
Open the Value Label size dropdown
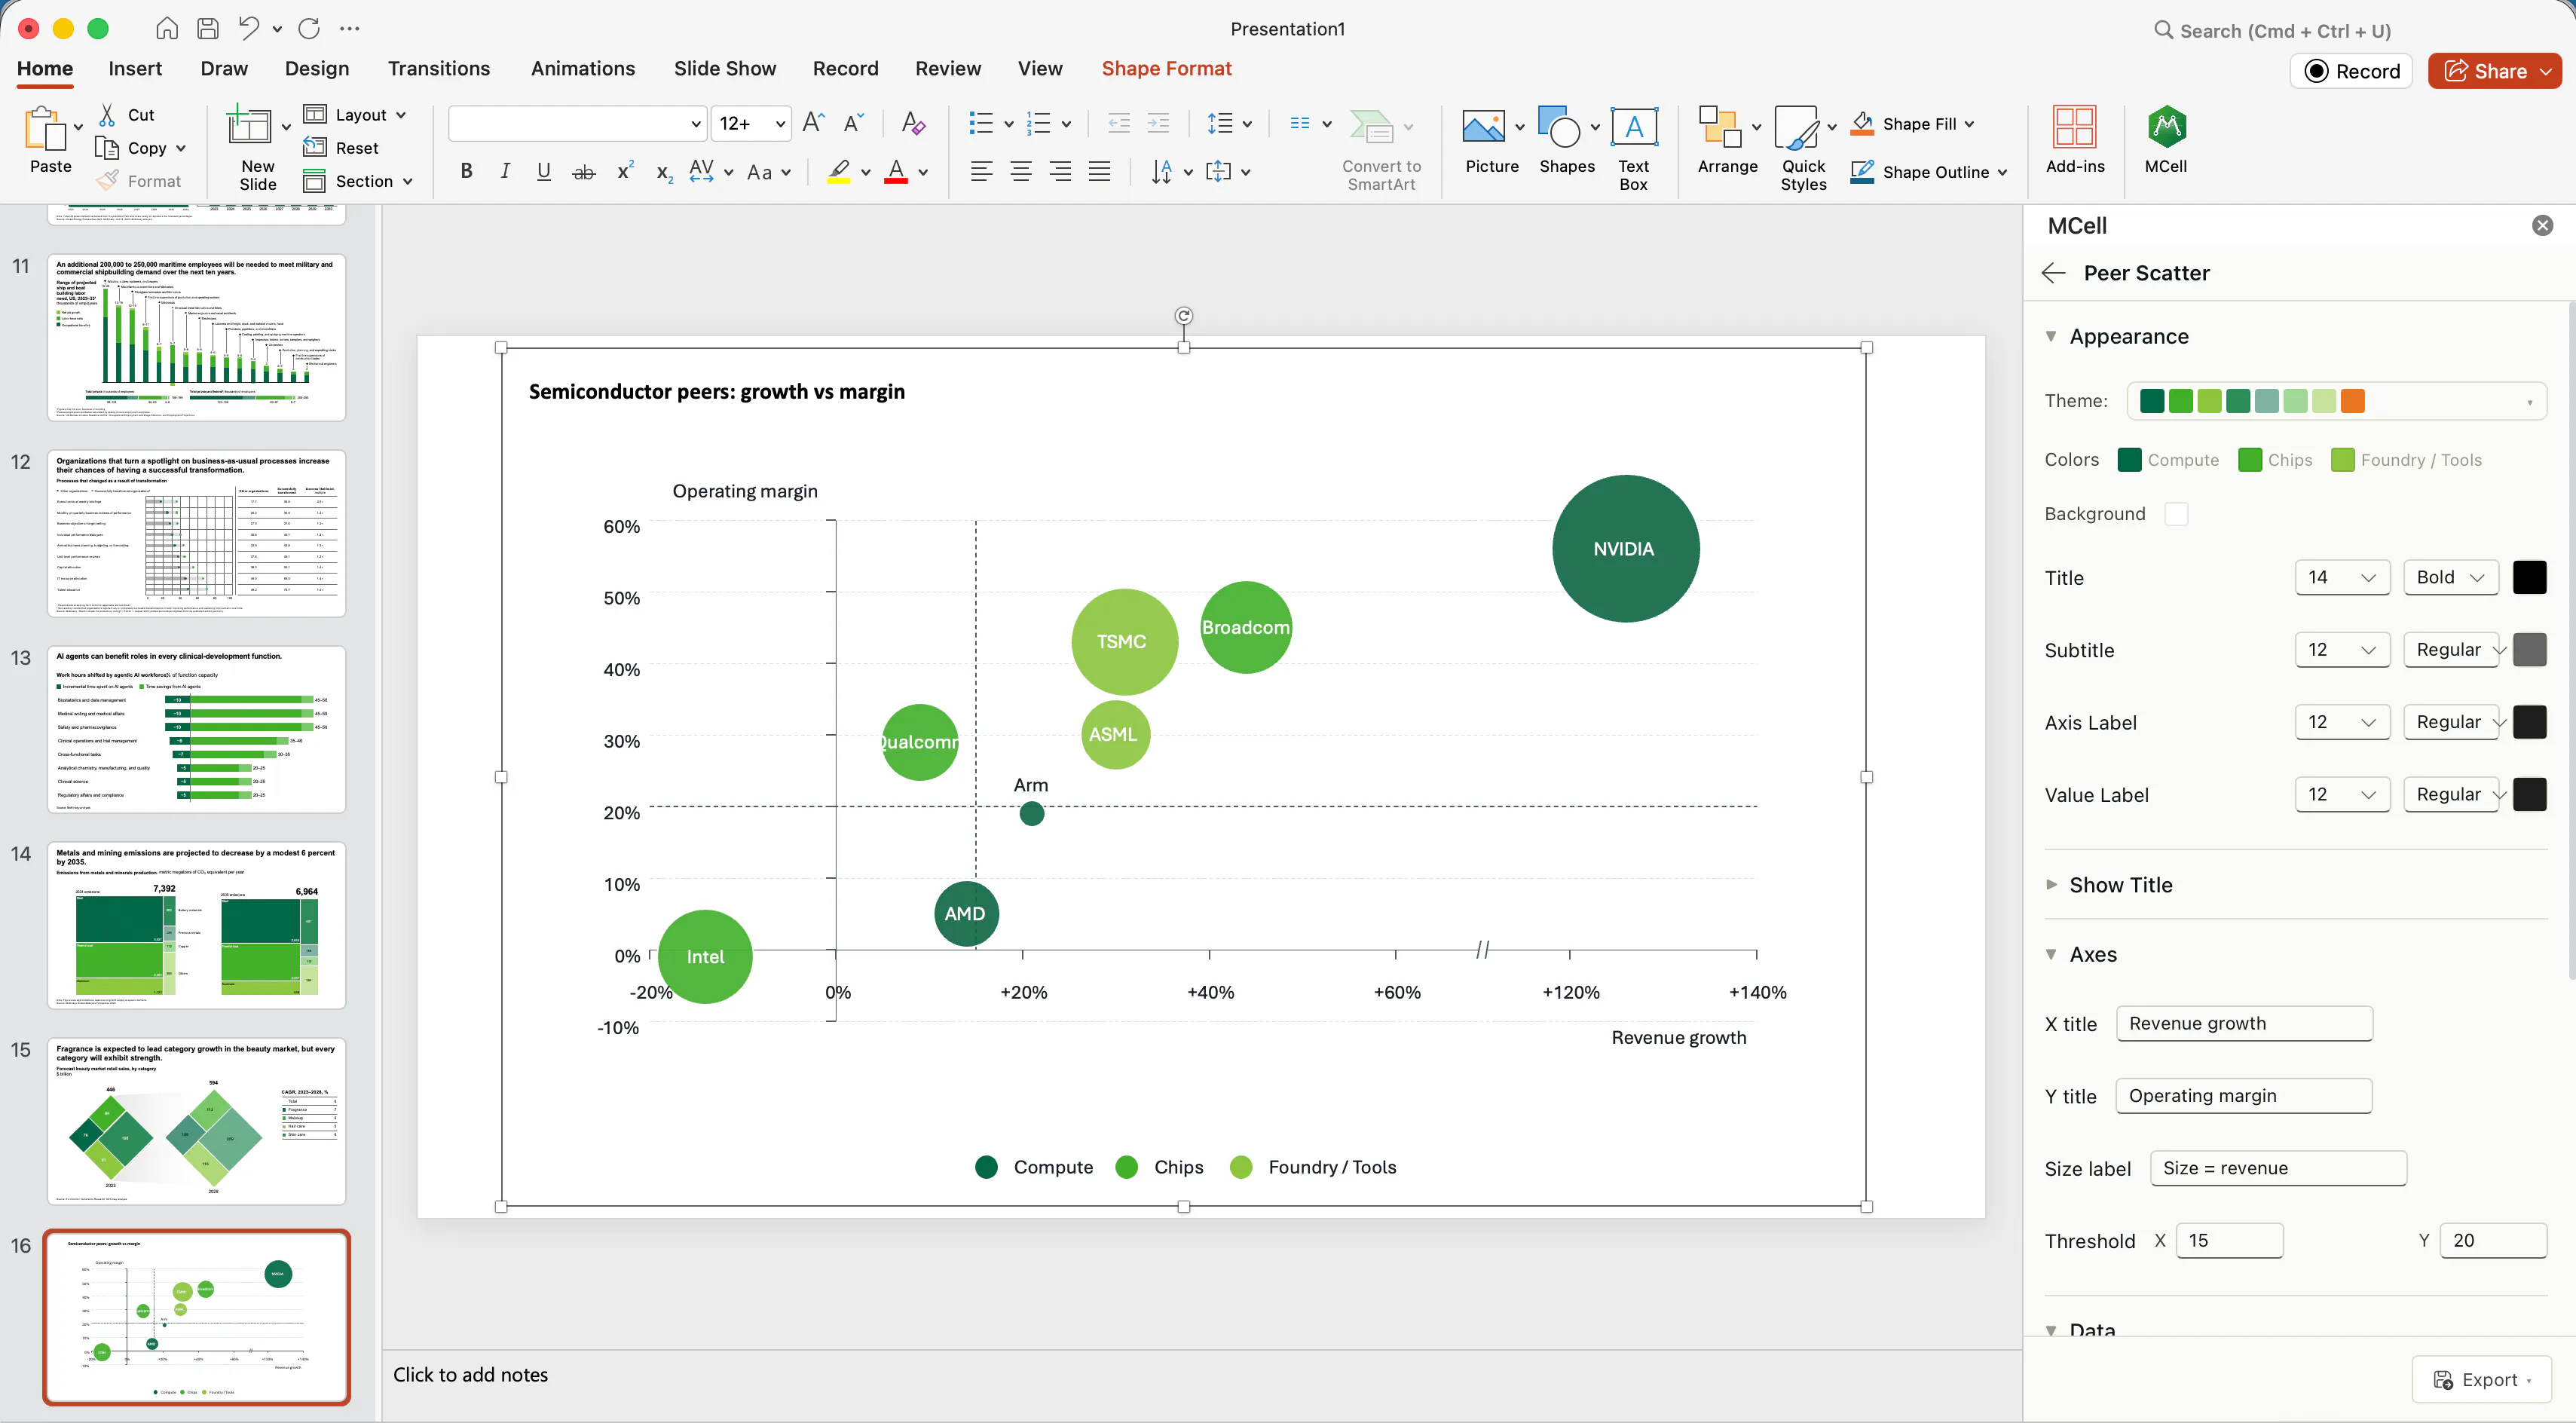[x=2342, y=794]
